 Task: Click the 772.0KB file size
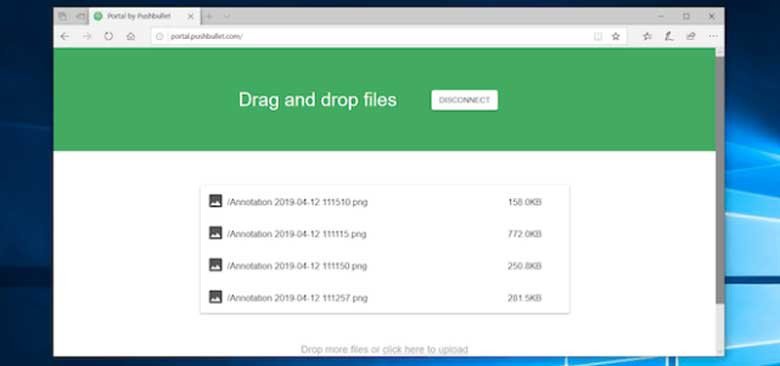524,234
